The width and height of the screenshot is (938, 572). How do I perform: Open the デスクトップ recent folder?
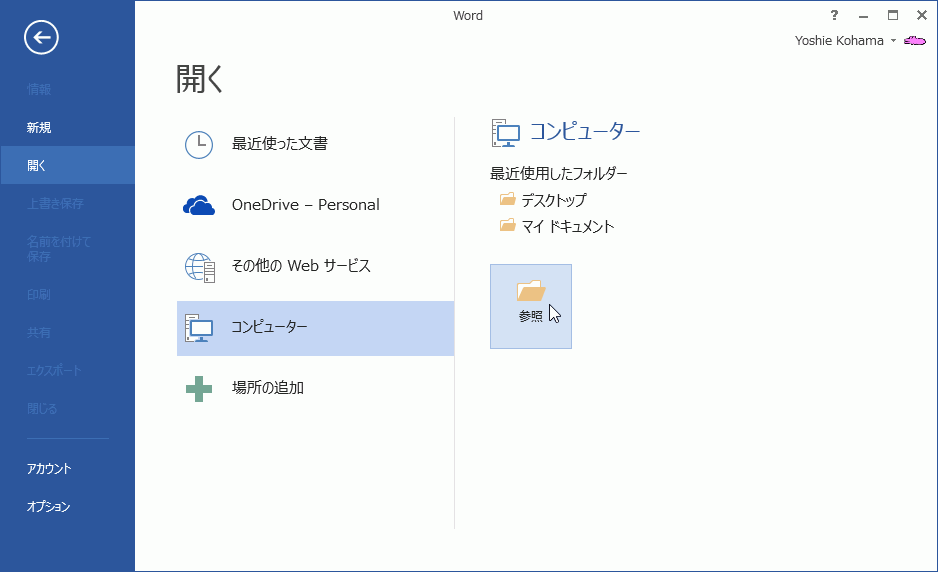click(553, 200)
